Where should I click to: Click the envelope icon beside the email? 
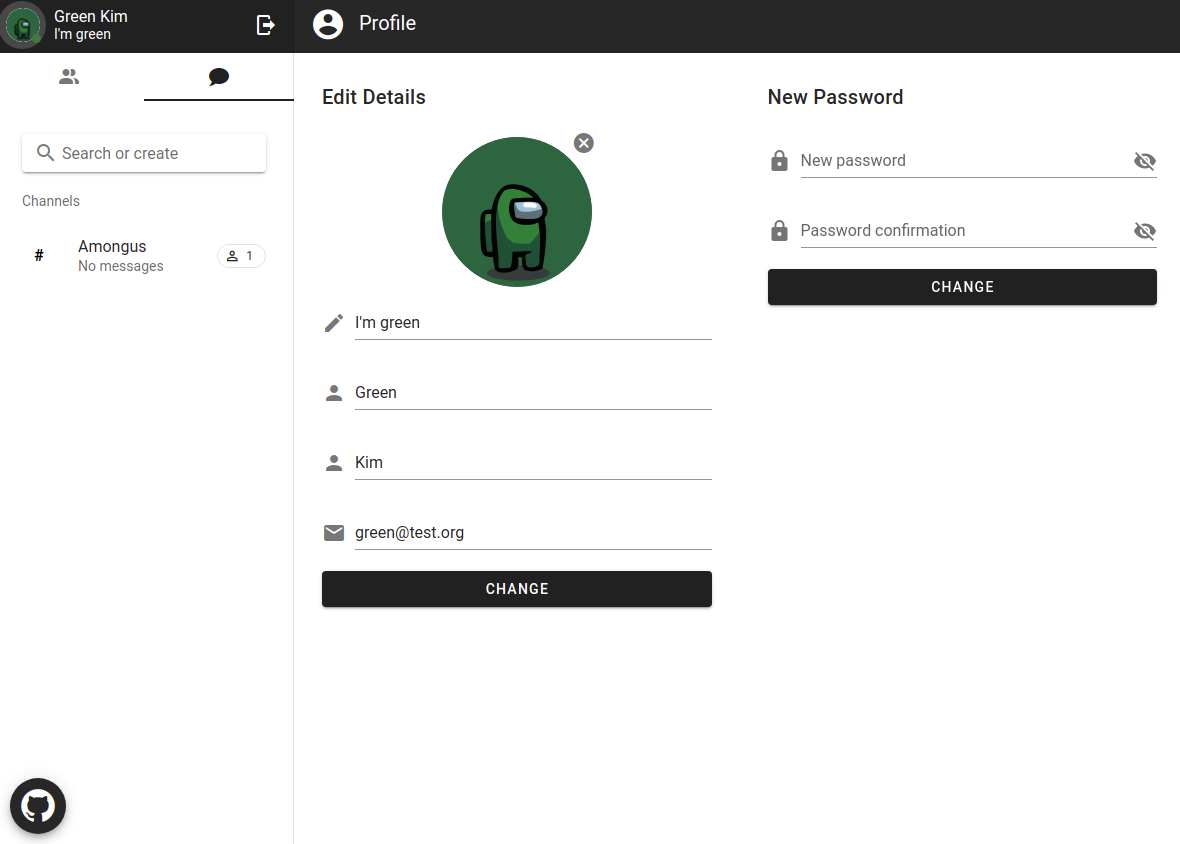click(334, 533)
